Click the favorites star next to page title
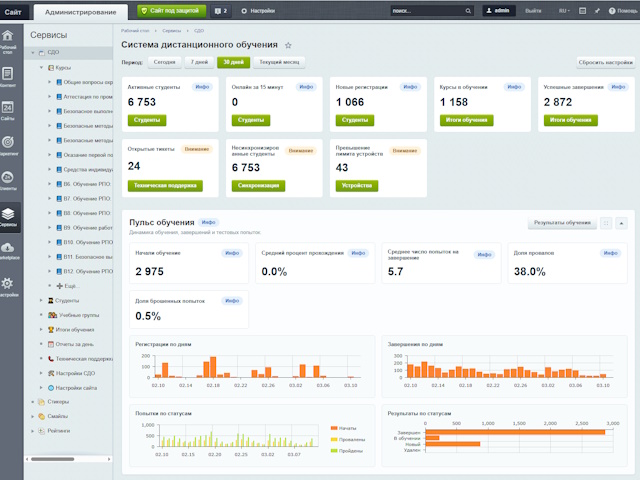 (x=288, y=45)
